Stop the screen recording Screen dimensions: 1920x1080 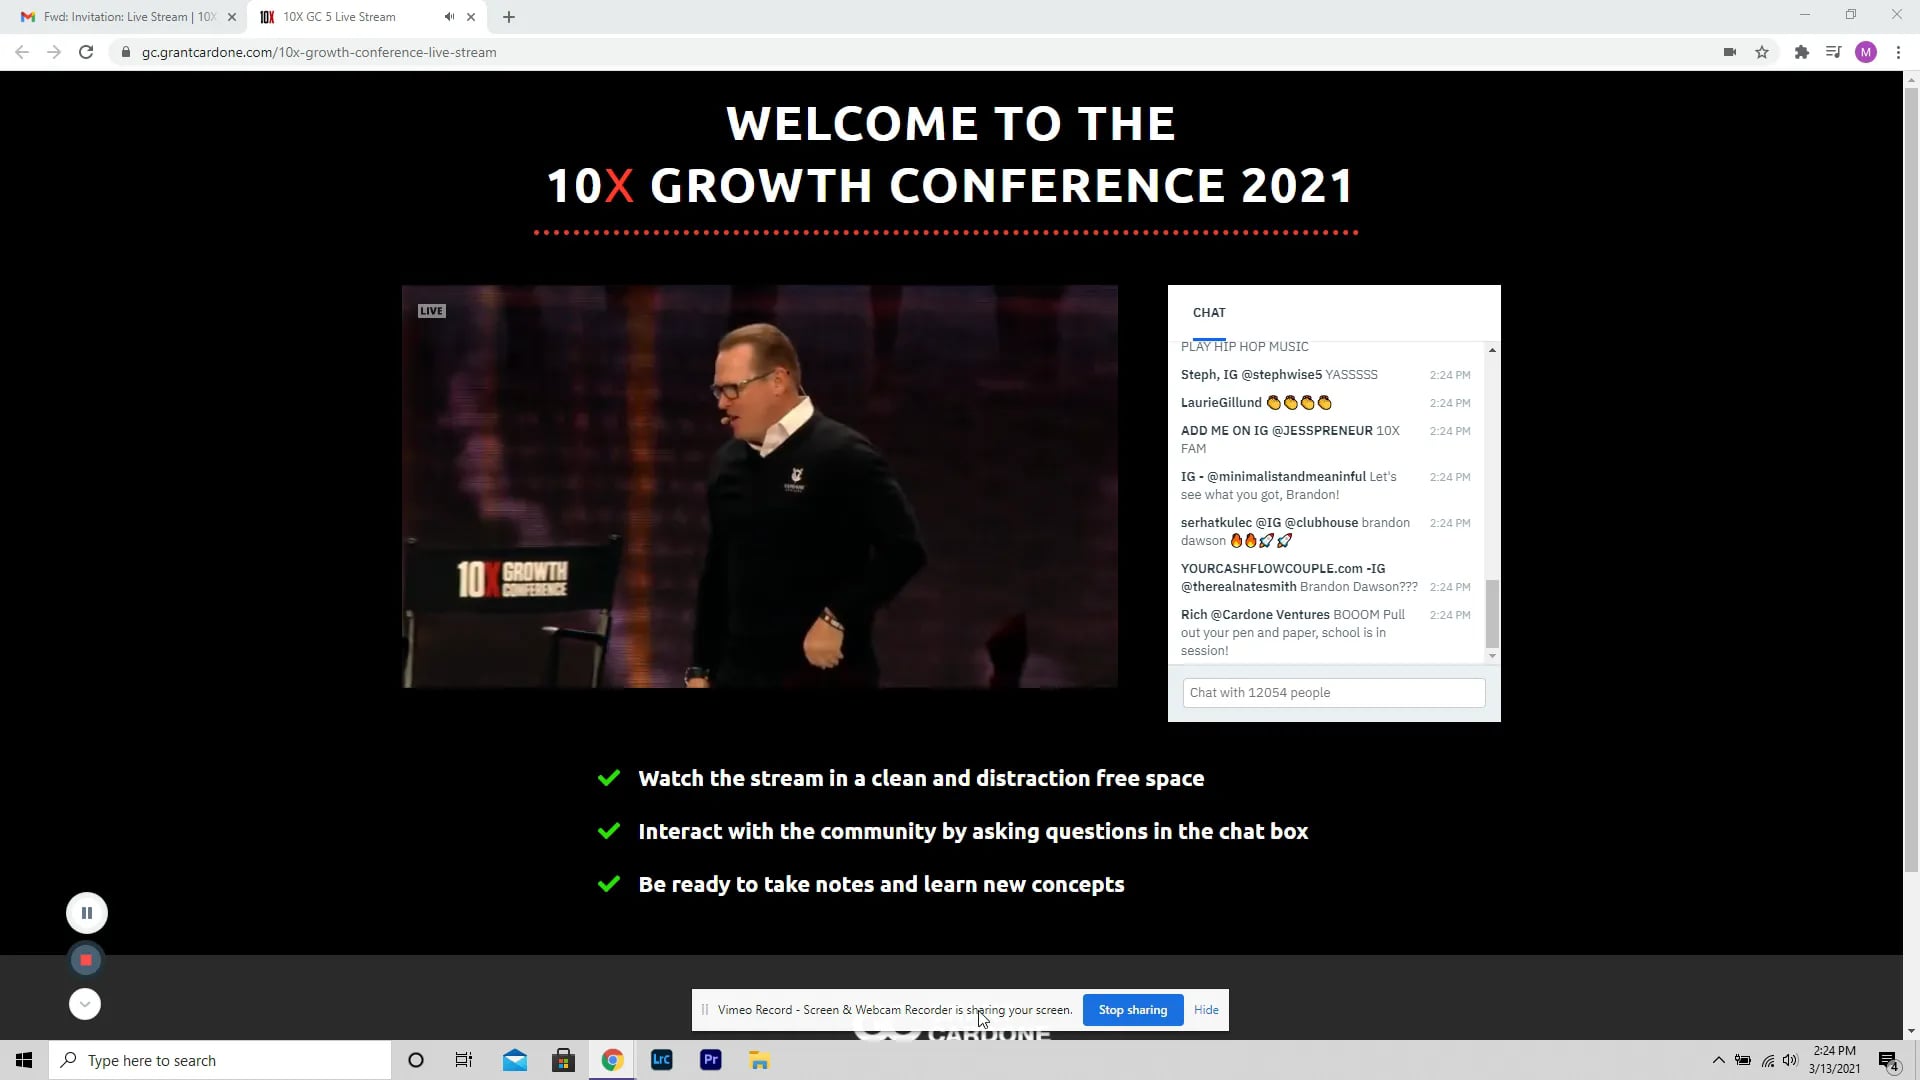pyautogui.click(x=85, y=958)
